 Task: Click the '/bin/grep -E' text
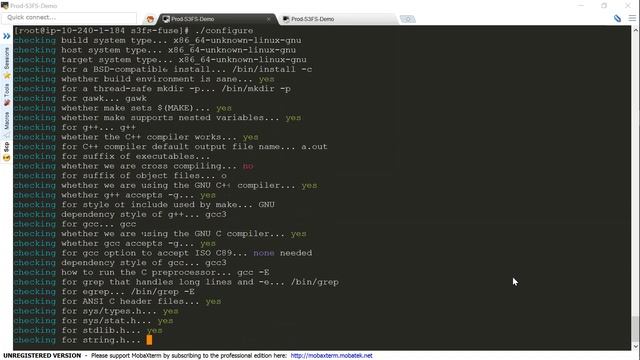point(162,292)
